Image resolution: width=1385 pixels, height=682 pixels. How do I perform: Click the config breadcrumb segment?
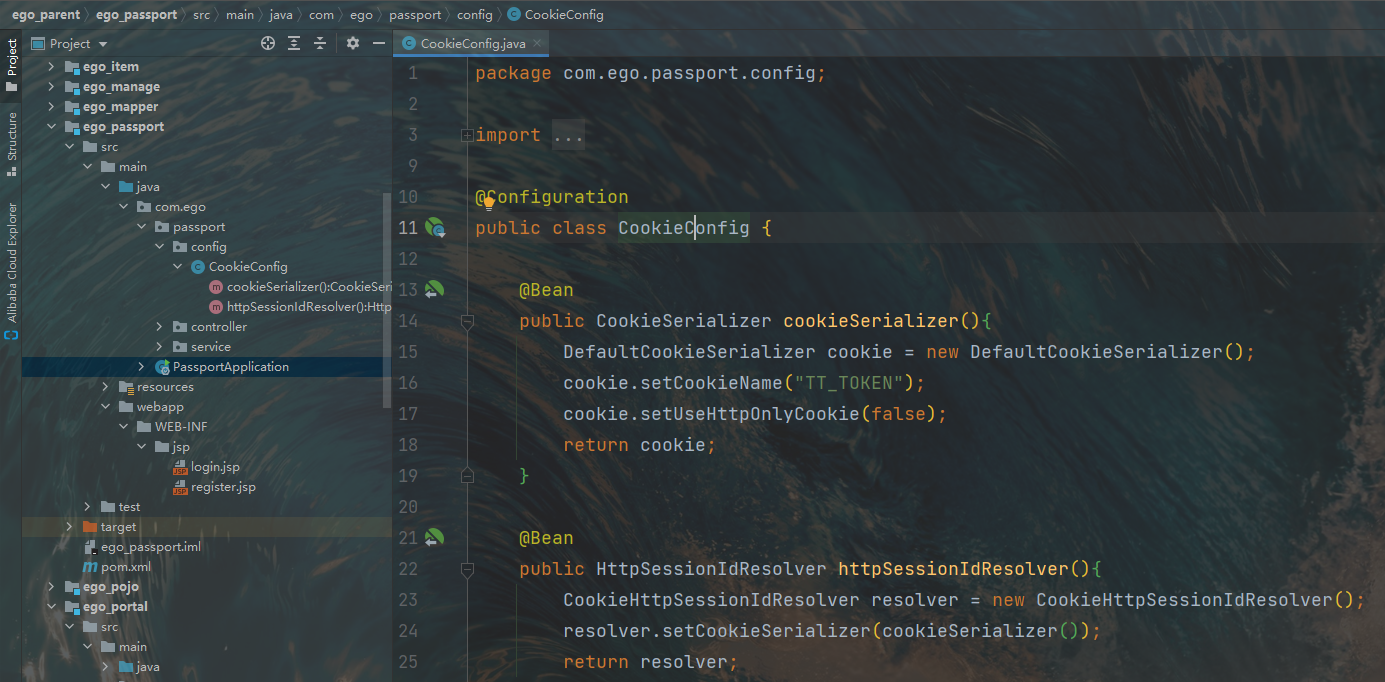pos(474,15)
